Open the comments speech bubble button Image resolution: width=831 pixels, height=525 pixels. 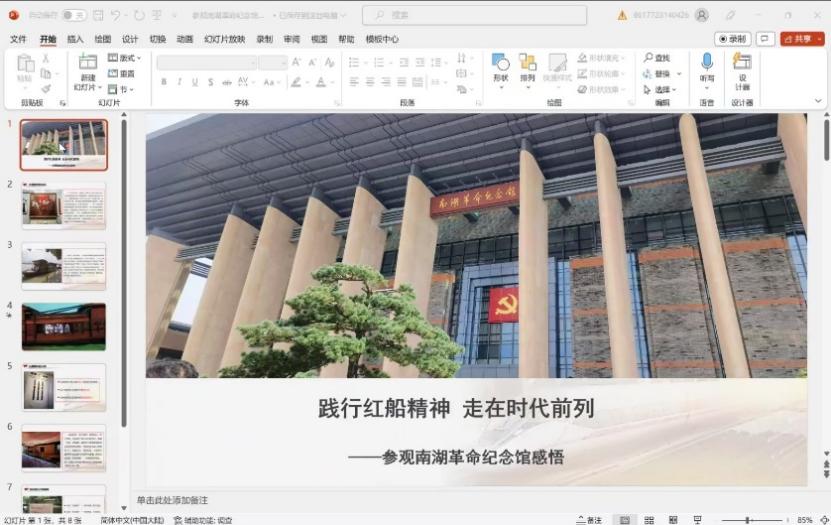coord(765,39)
